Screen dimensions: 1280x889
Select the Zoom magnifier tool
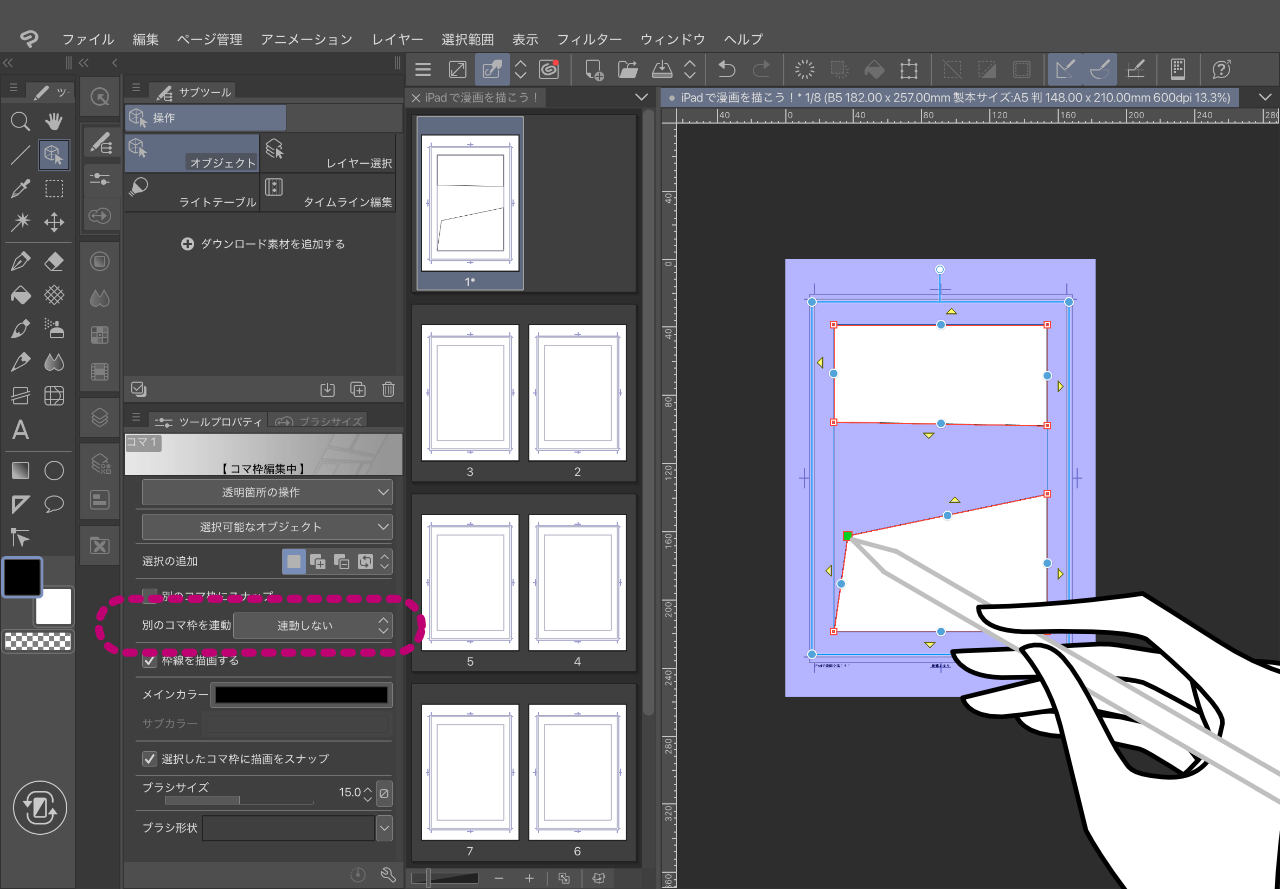[20, 122]
